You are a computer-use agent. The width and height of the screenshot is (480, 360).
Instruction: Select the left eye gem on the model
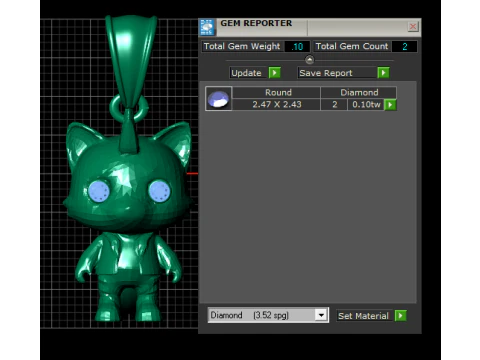(99, 191)
